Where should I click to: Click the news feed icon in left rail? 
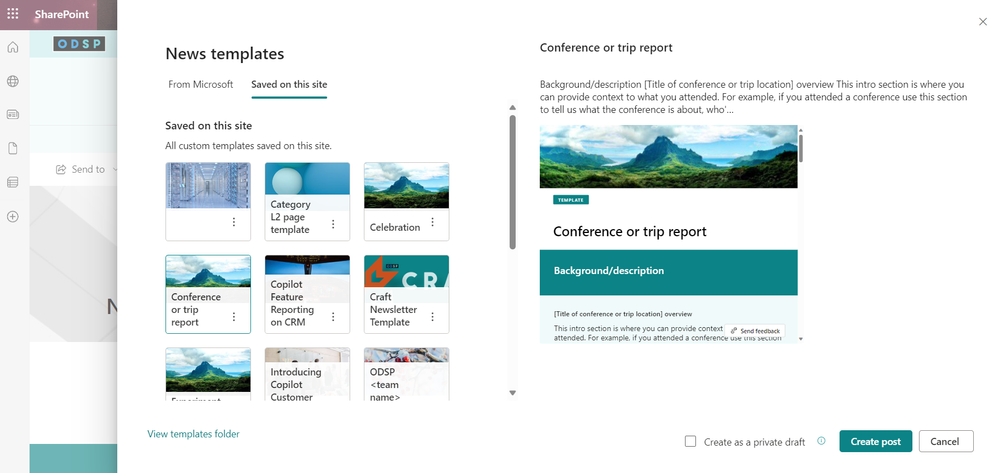(x=13, y=115)
